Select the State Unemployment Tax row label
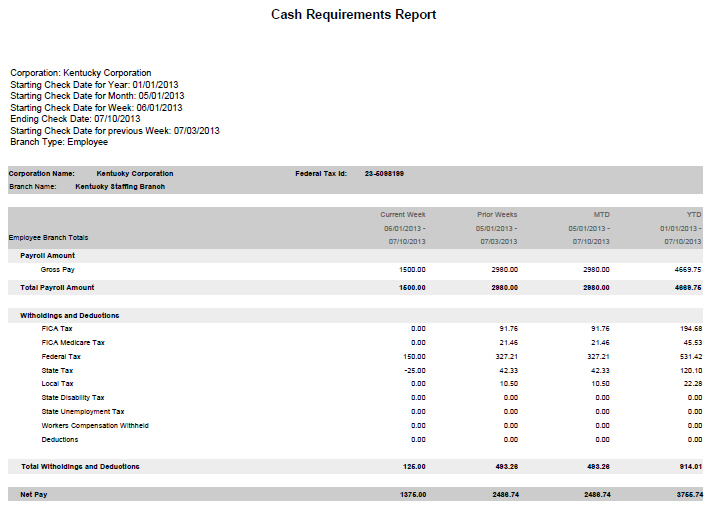 (x=83, y=411)
